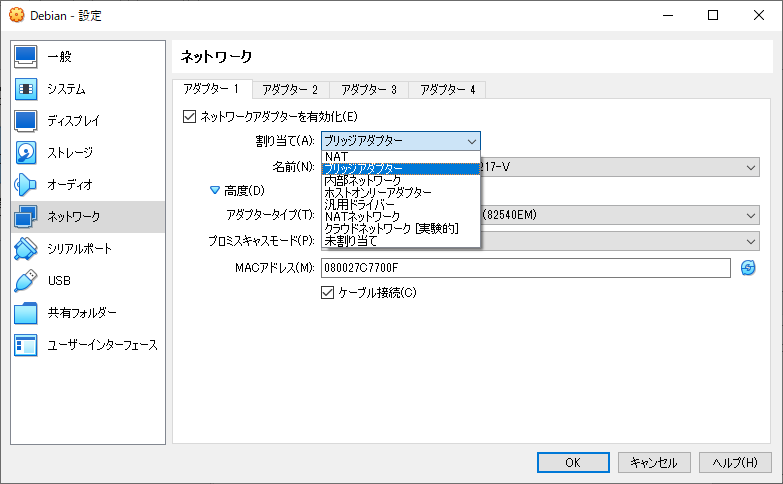Confirm settings with OK button
This screenshot has height=484, width=783.
click(573, 463)
